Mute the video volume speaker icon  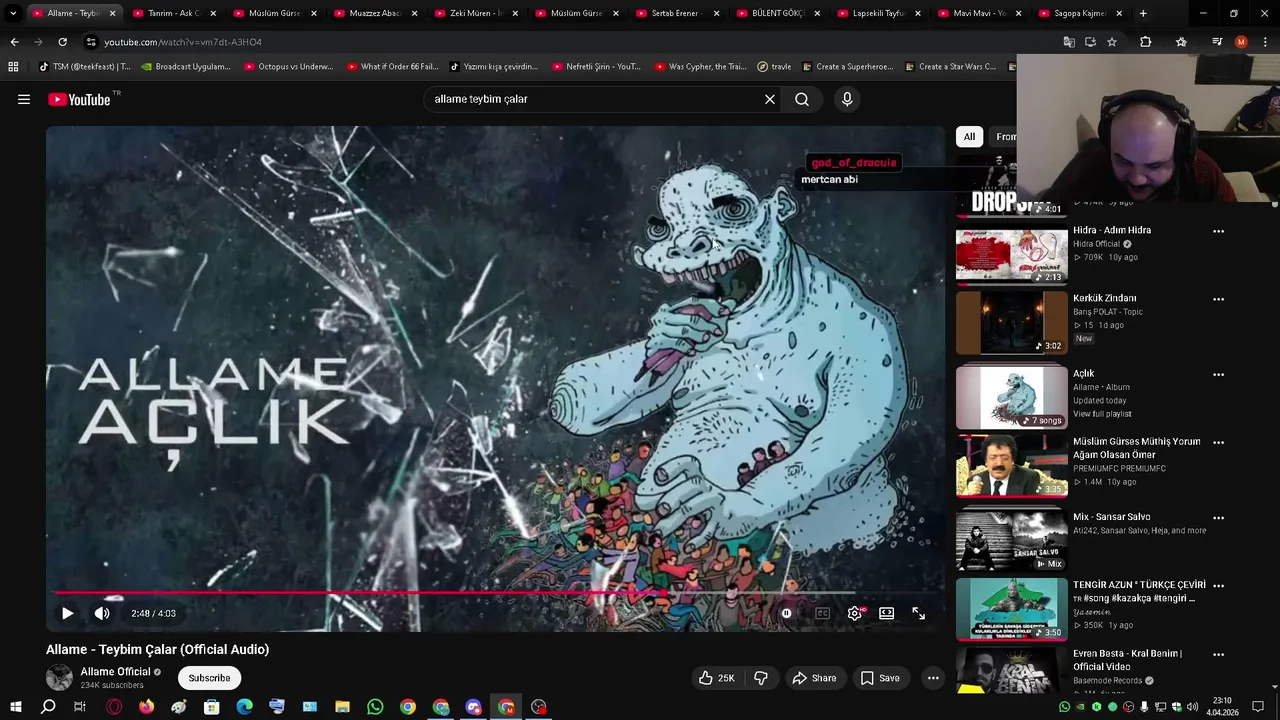[102, 613]
